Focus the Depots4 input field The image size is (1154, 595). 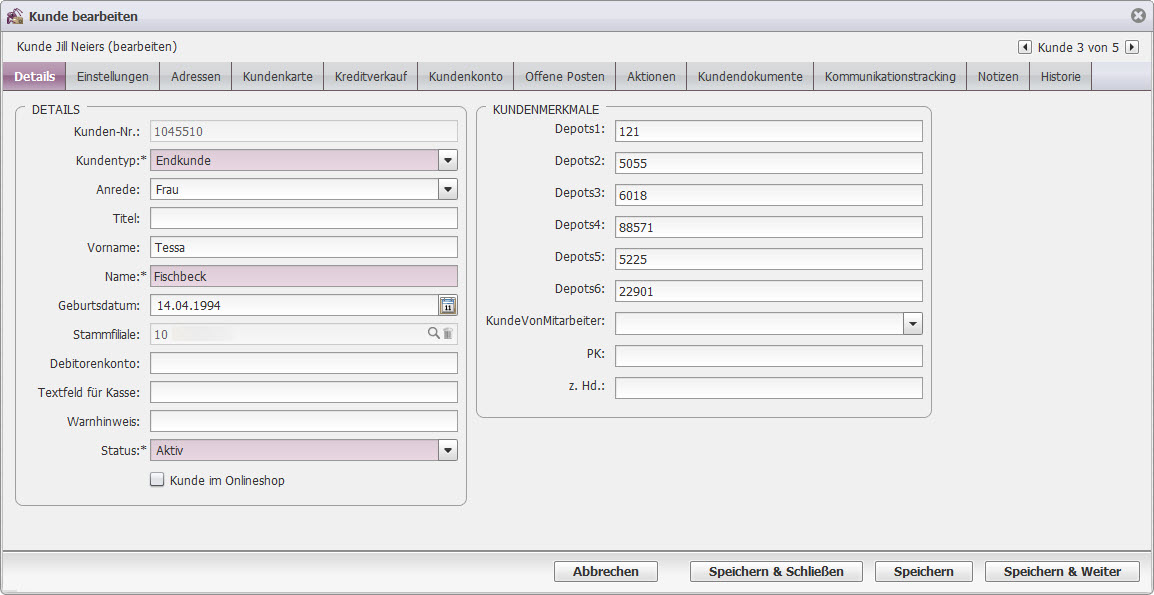pyautogui.click(x=768, y=227)
